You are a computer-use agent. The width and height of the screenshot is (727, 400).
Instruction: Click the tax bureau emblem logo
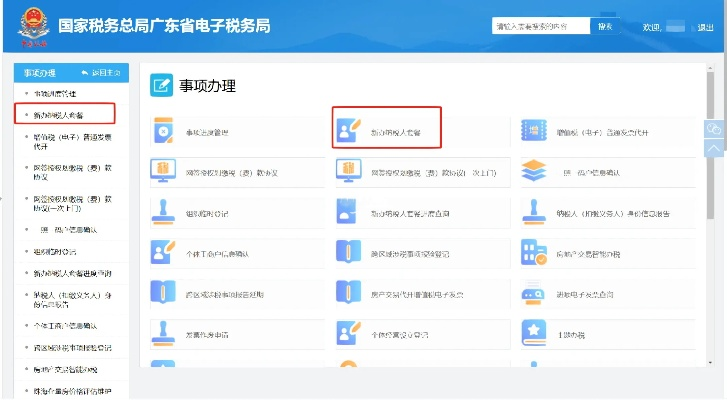[x=33, y=27]
